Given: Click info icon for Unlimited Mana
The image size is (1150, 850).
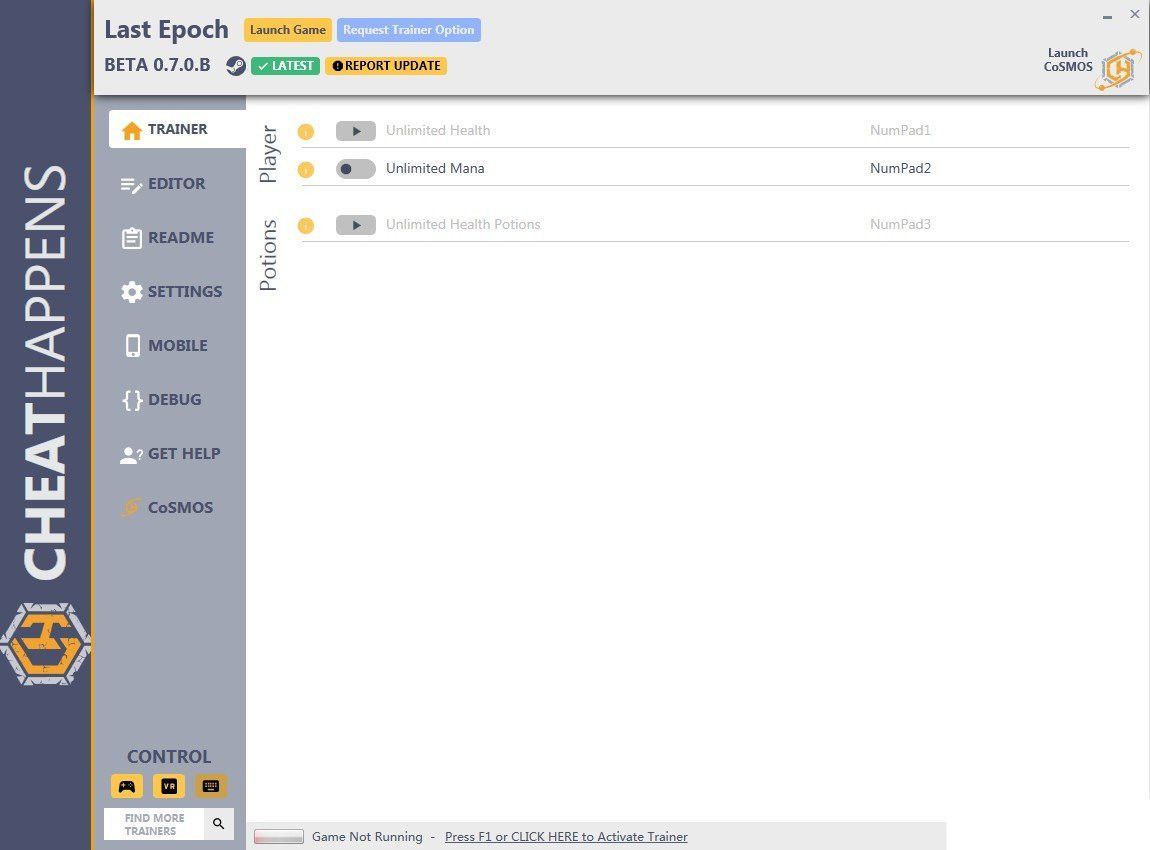Looking at the screenshot, I should (x=306, y=169).
